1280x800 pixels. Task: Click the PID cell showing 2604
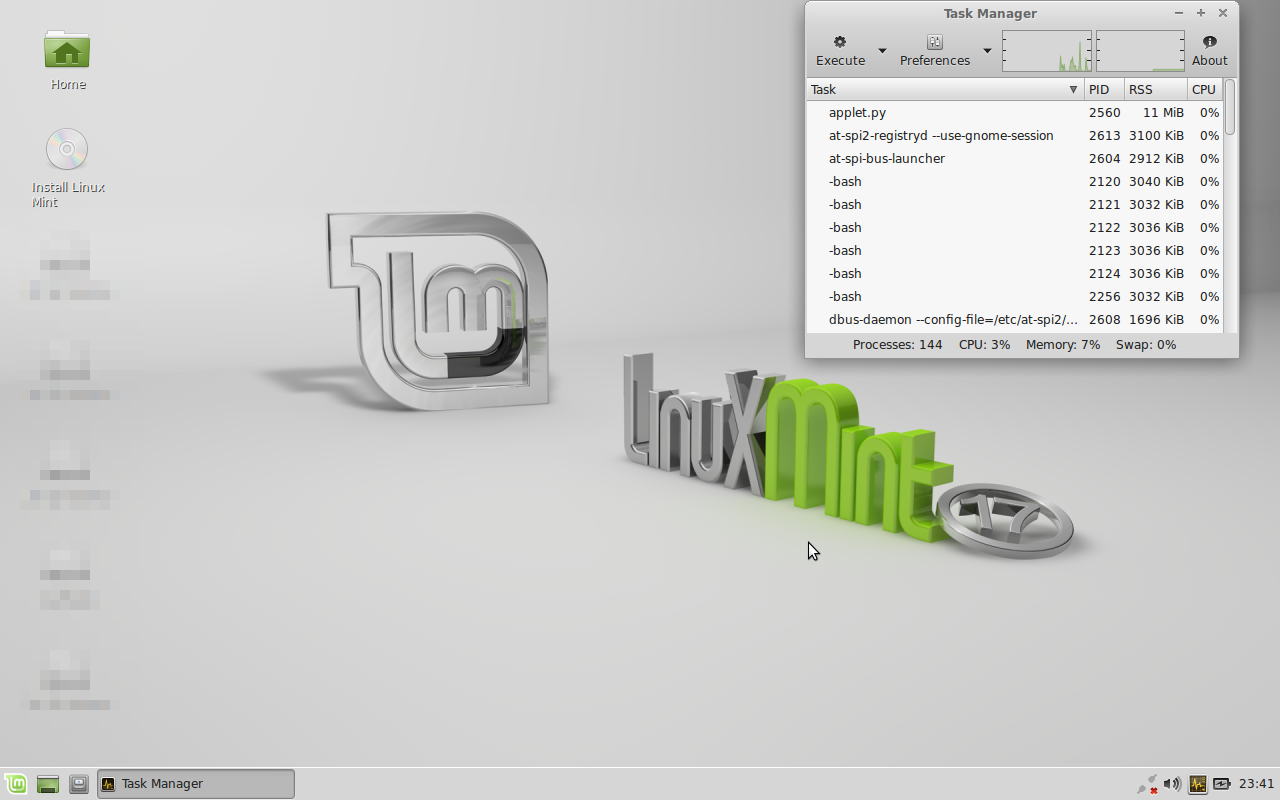click(1104, 159)
